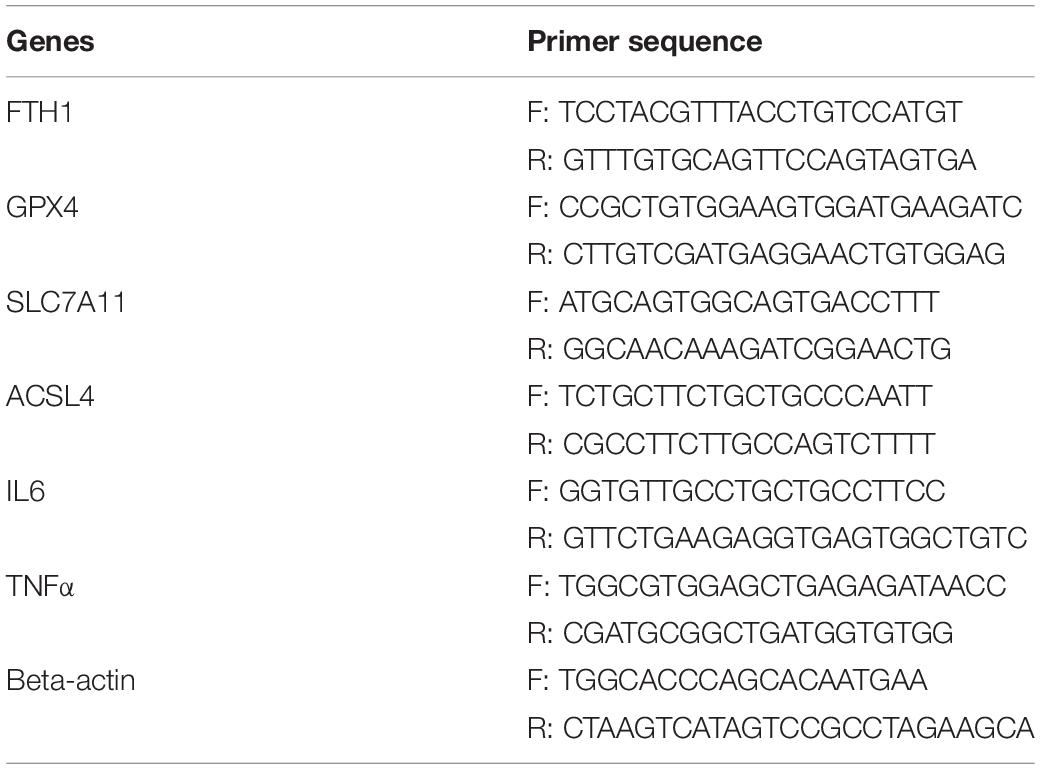Select the SLC7A11 gene label
The height and width of the screenshot is (769, 1040).
[x=66, y=302]
